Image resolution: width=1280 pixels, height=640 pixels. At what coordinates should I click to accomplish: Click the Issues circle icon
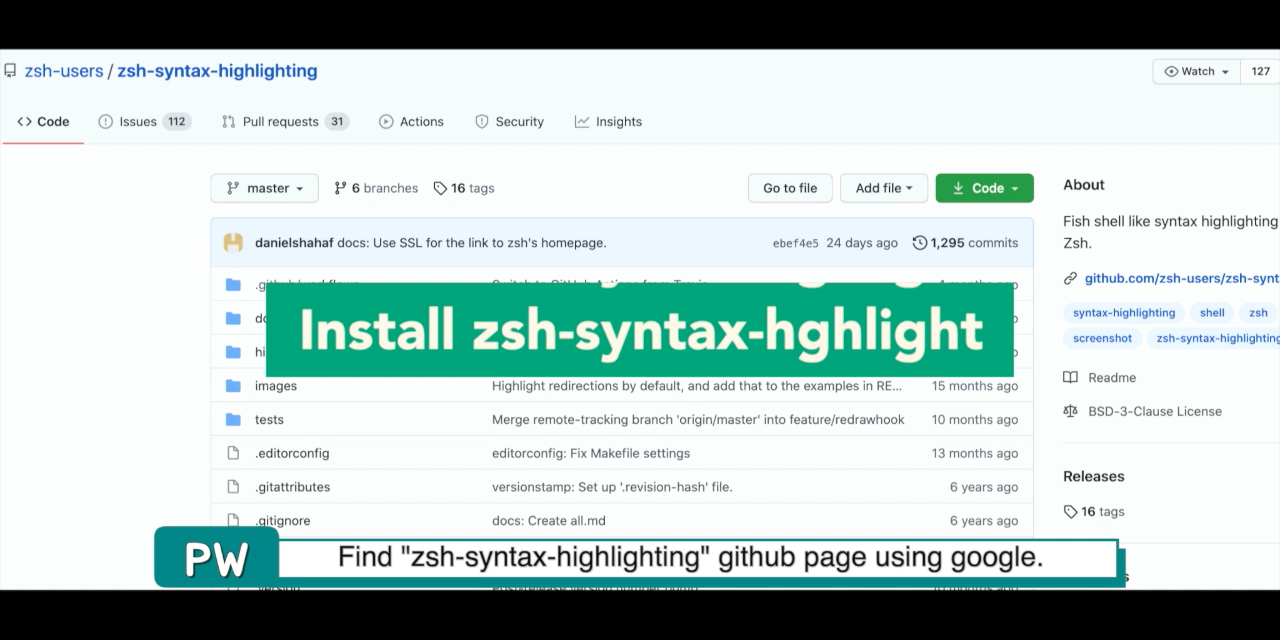105,122
